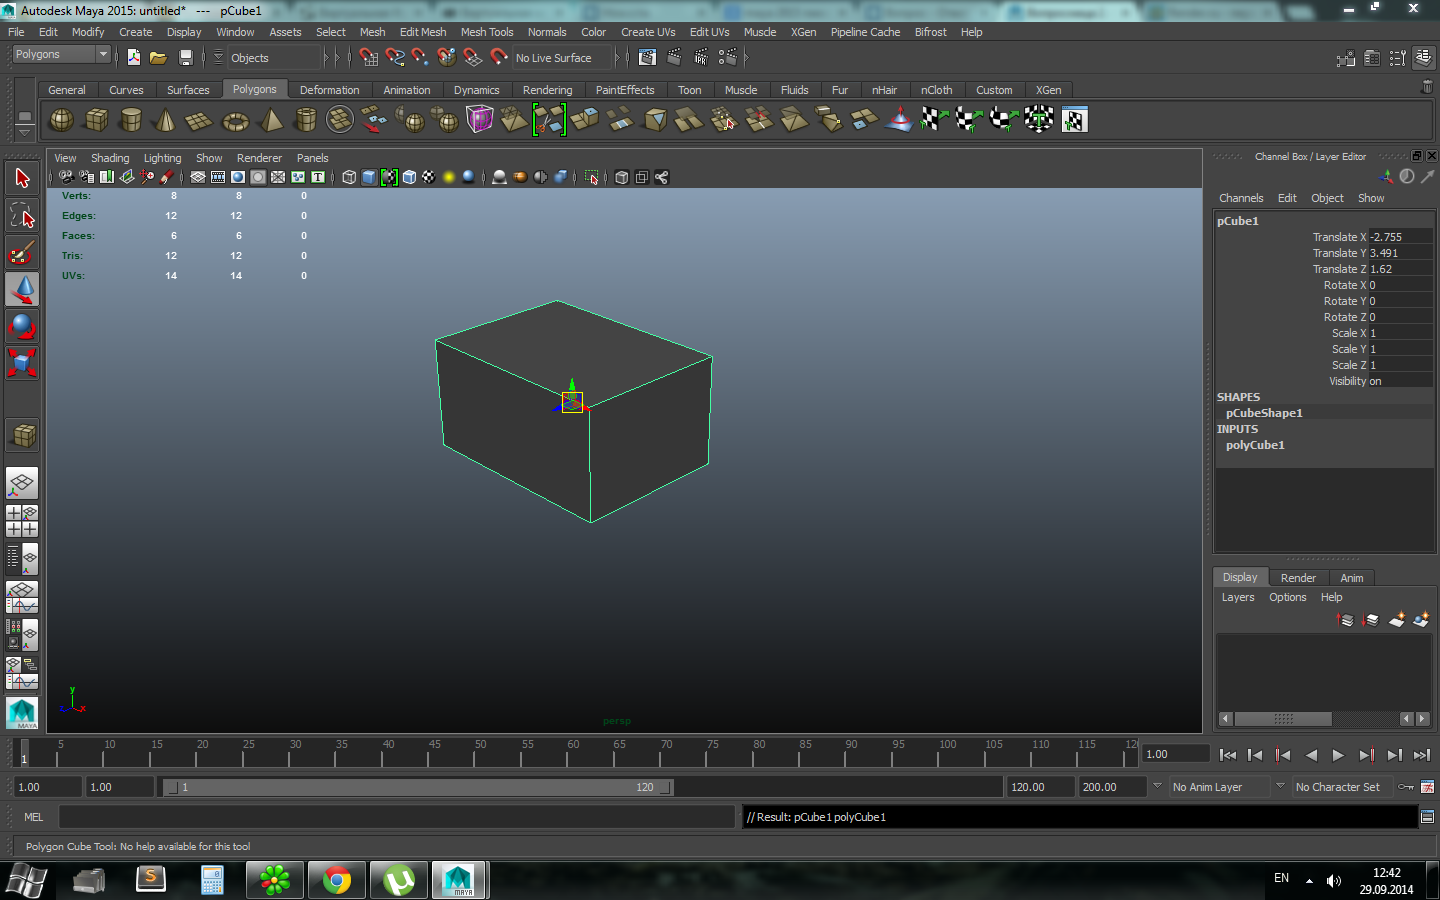Click the polygon cone shelf icon
The width and height of the screenshot is (1440, 900).
[165, 121]
